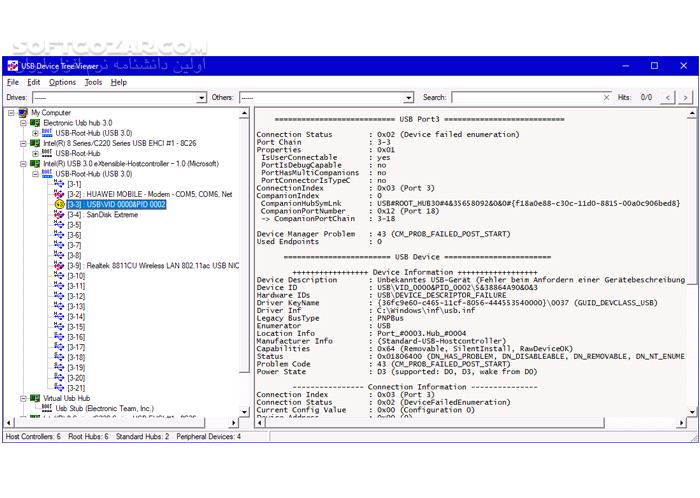Screen dimensions: 700x498
Task: Collapse USB-Root-Hub under the eXtensible Hostcontroller
Action: 35,174
